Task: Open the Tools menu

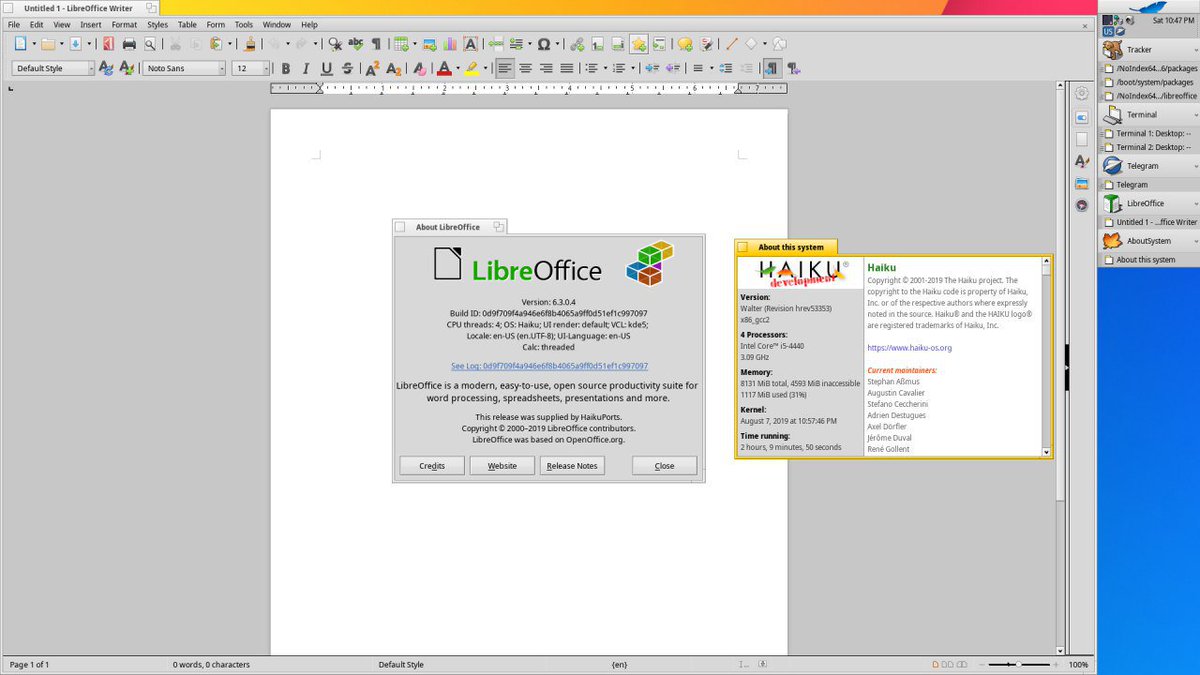Action: point(244,24)
